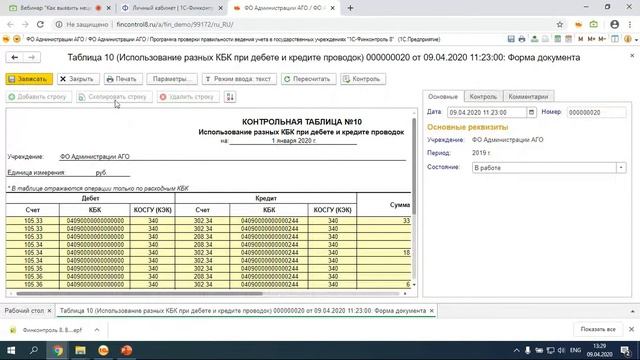This screenshot has width=640, height=360.
Task: Switch to Личный кабинет browser tab
Action: point(172,8)
